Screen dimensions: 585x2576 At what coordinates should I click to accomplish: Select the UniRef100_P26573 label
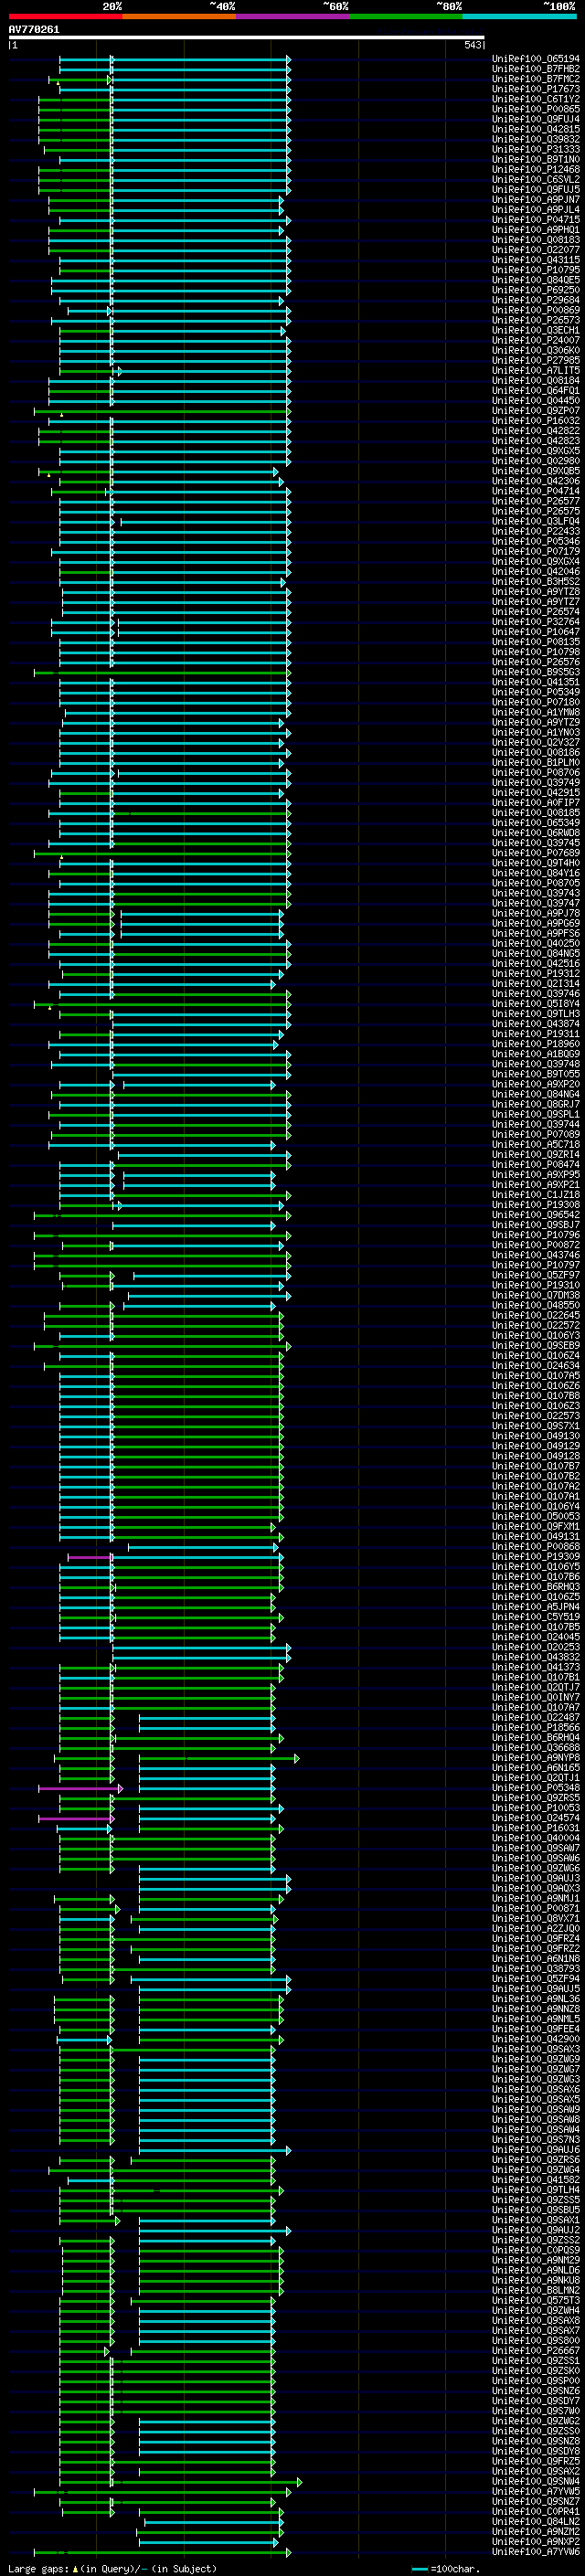click(535, 320)
